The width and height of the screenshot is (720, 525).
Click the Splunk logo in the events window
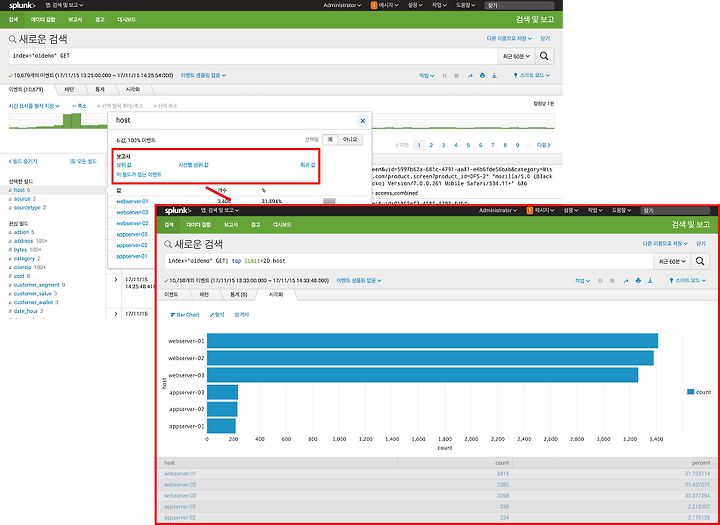tap(22, 6)
